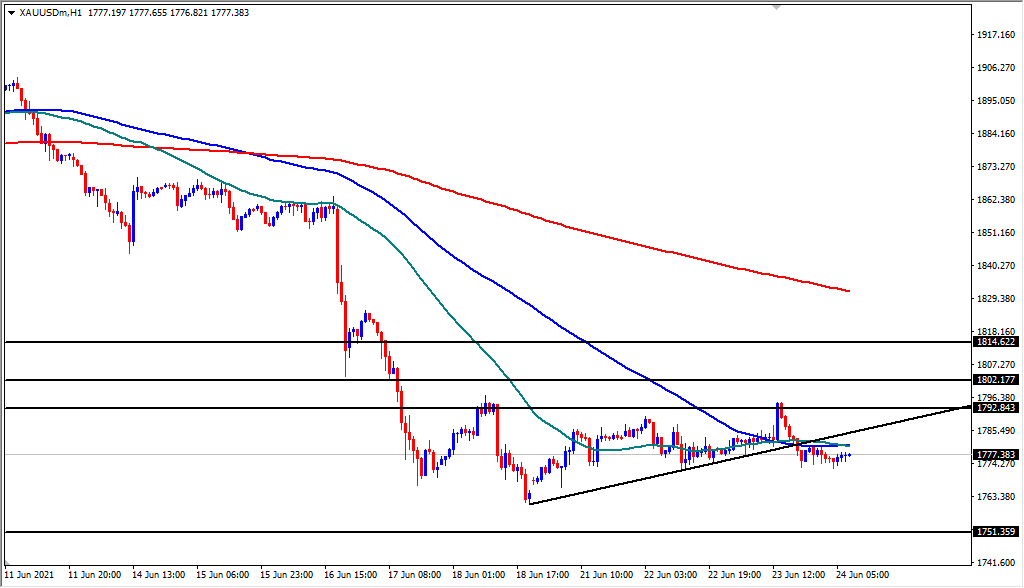Click the 1917.160 price scale value
Screen dimensions: 1024x588
click(x=997, y=35)
